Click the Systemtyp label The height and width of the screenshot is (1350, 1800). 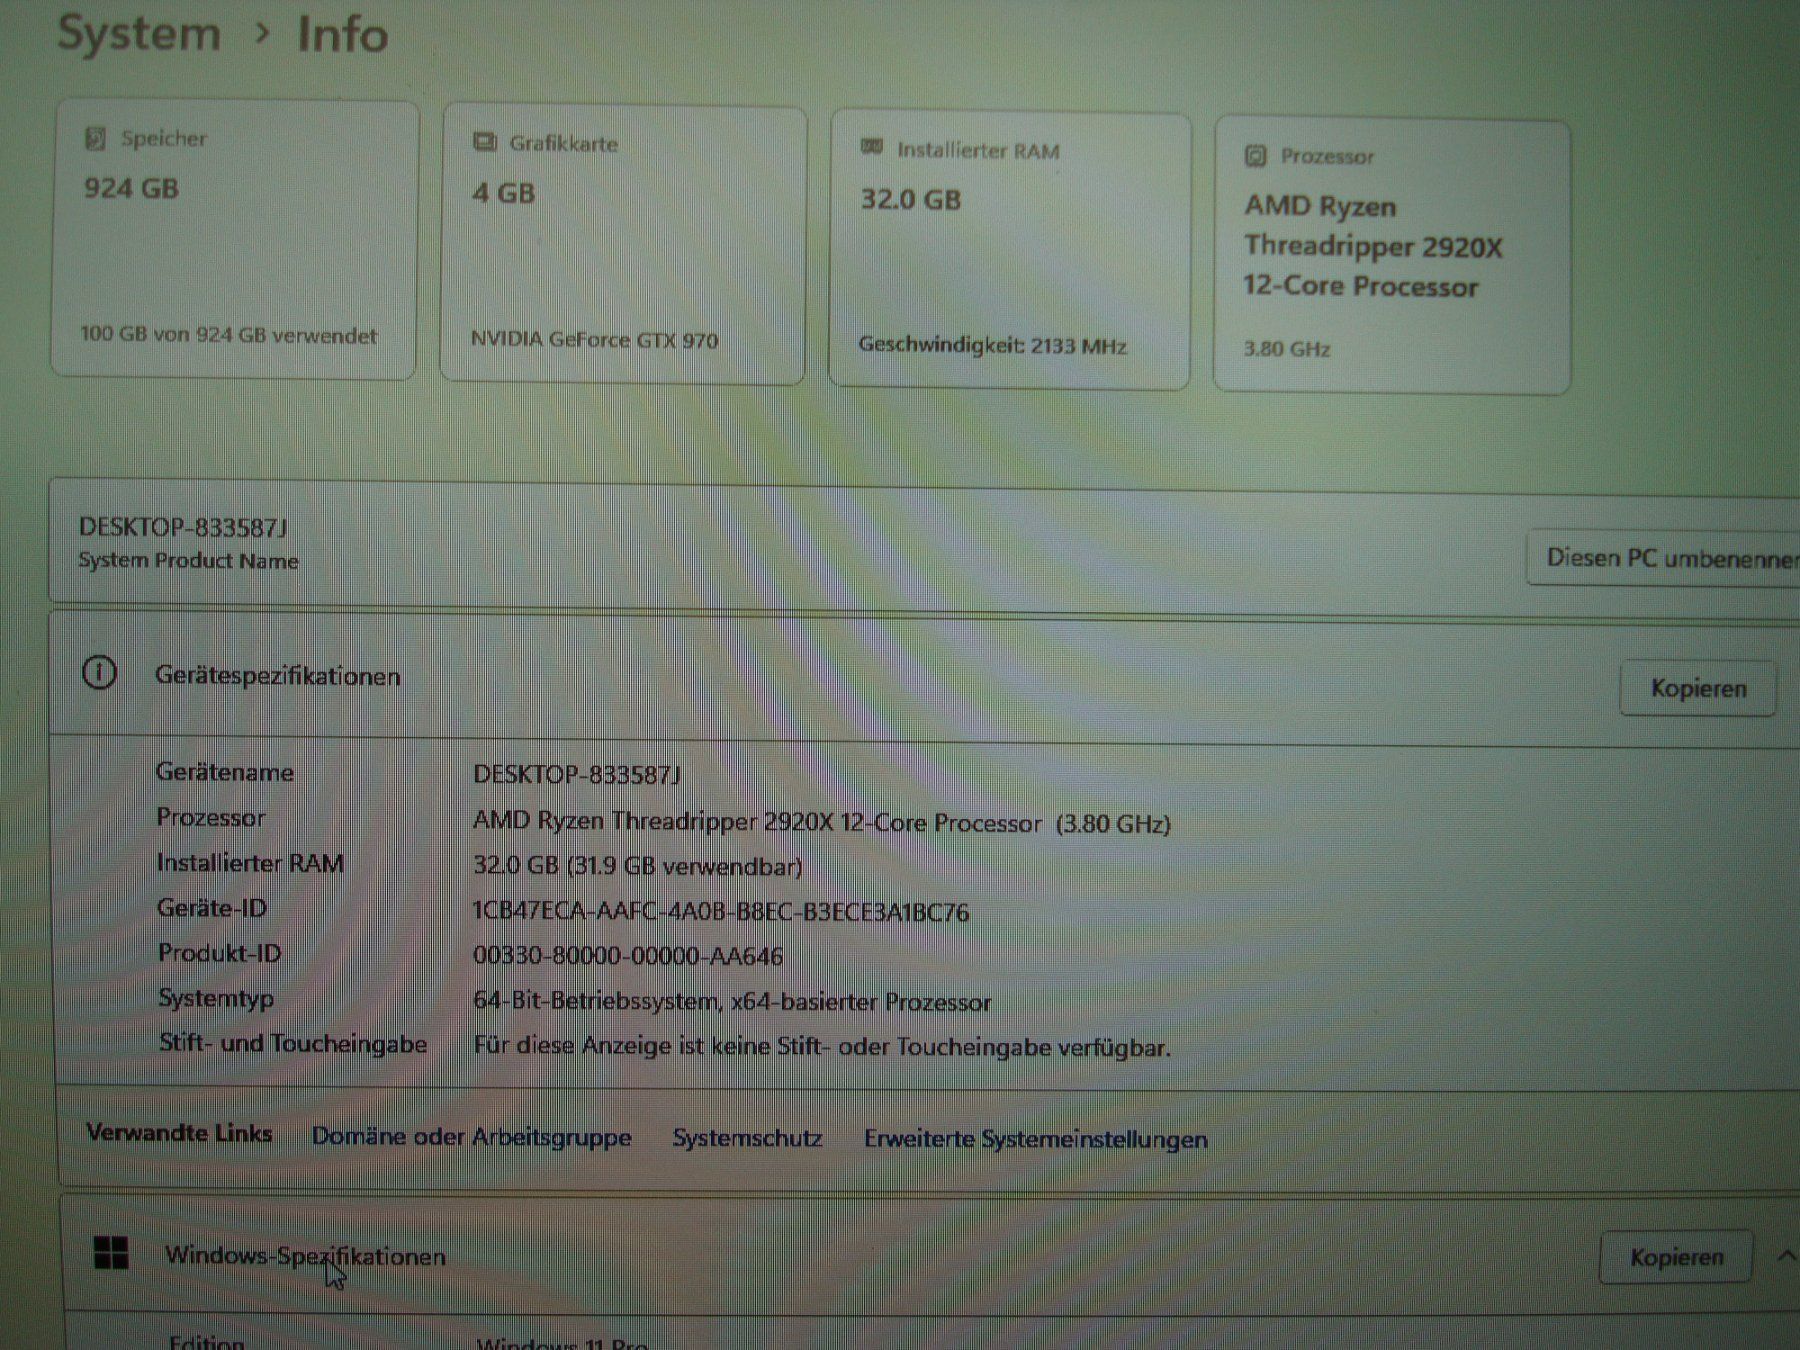point(216,998)
